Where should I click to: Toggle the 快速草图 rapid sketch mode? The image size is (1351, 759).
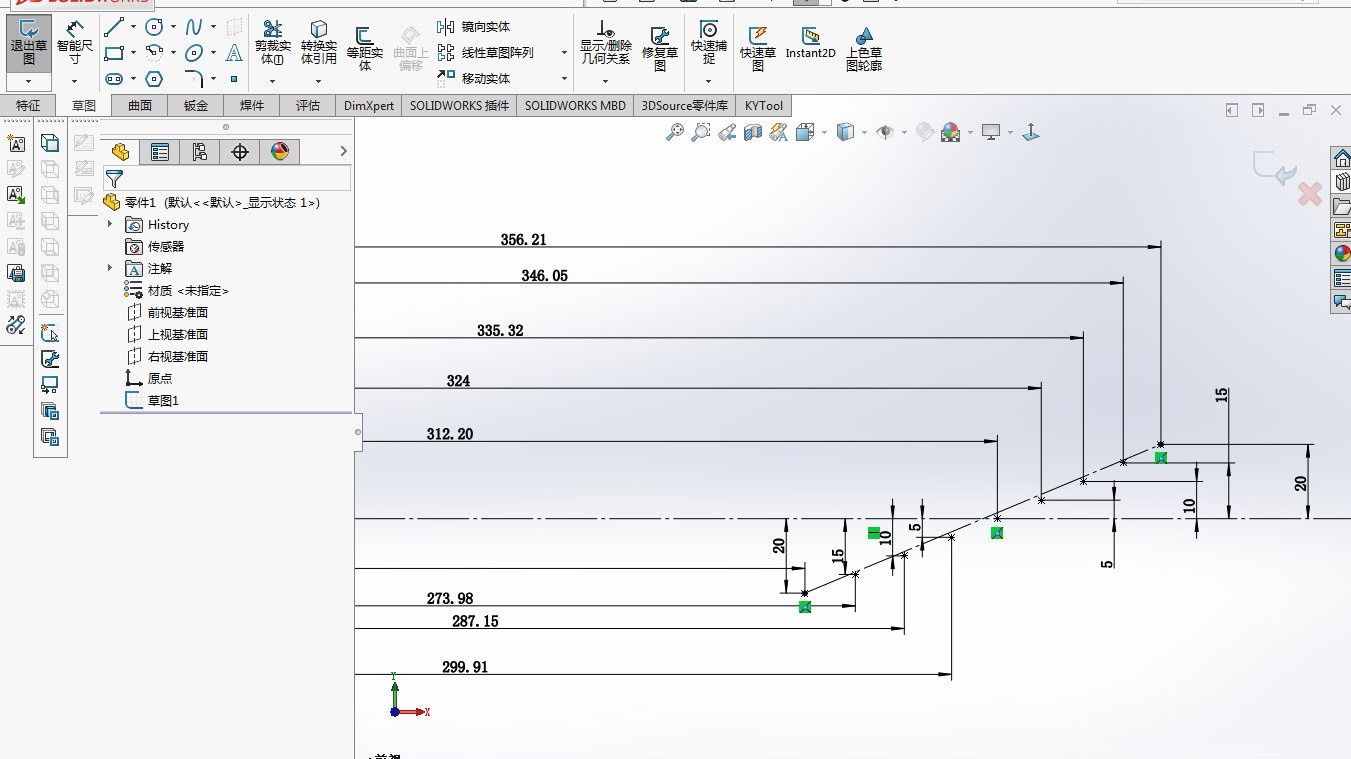click(758, 46)
